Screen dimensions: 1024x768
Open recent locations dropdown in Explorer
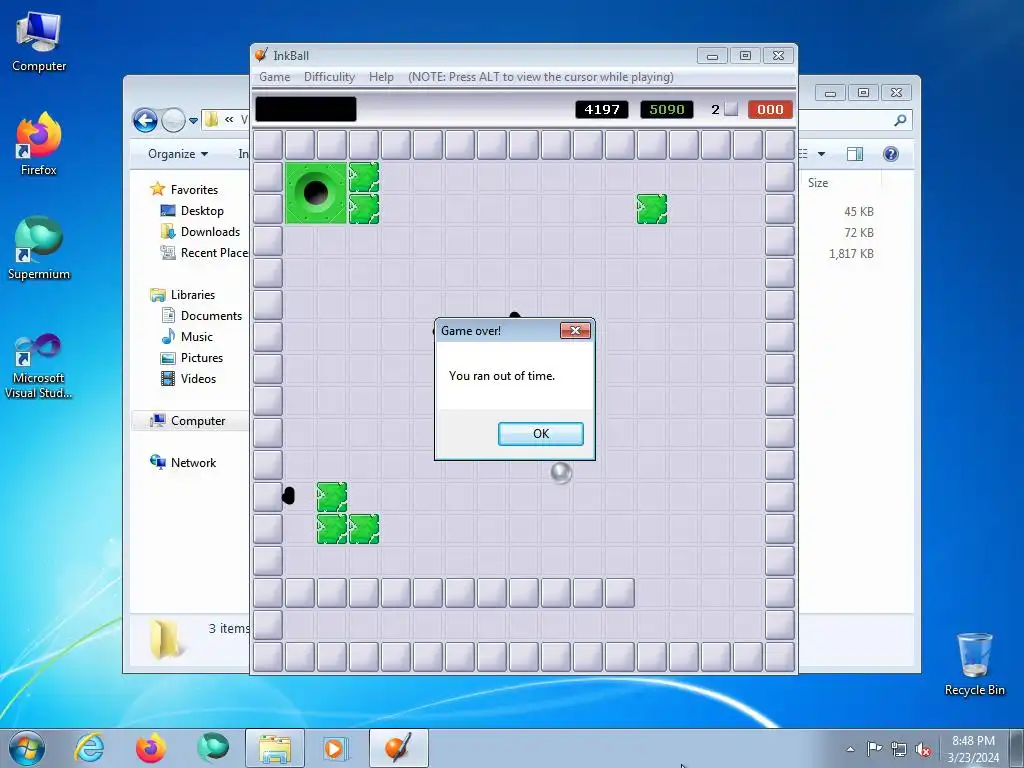(193, 121)
